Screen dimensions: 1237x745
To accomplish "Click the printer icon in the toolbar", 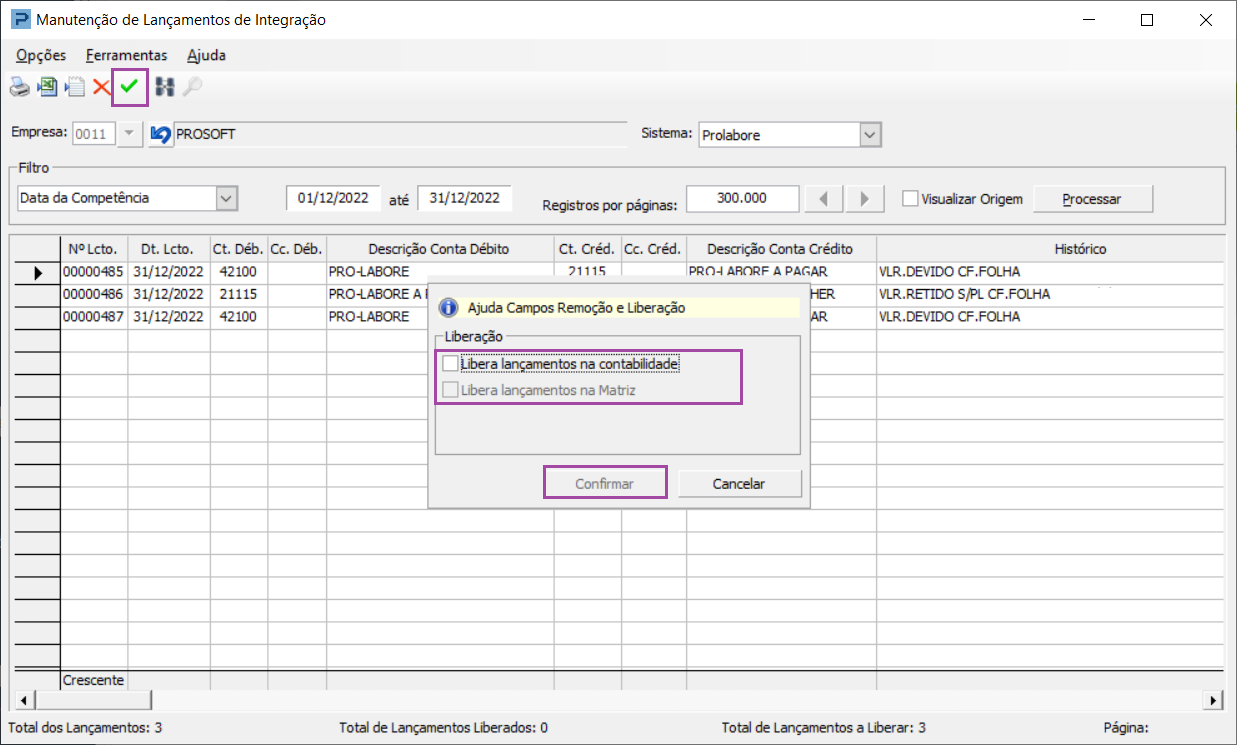I will click(20, 87).
